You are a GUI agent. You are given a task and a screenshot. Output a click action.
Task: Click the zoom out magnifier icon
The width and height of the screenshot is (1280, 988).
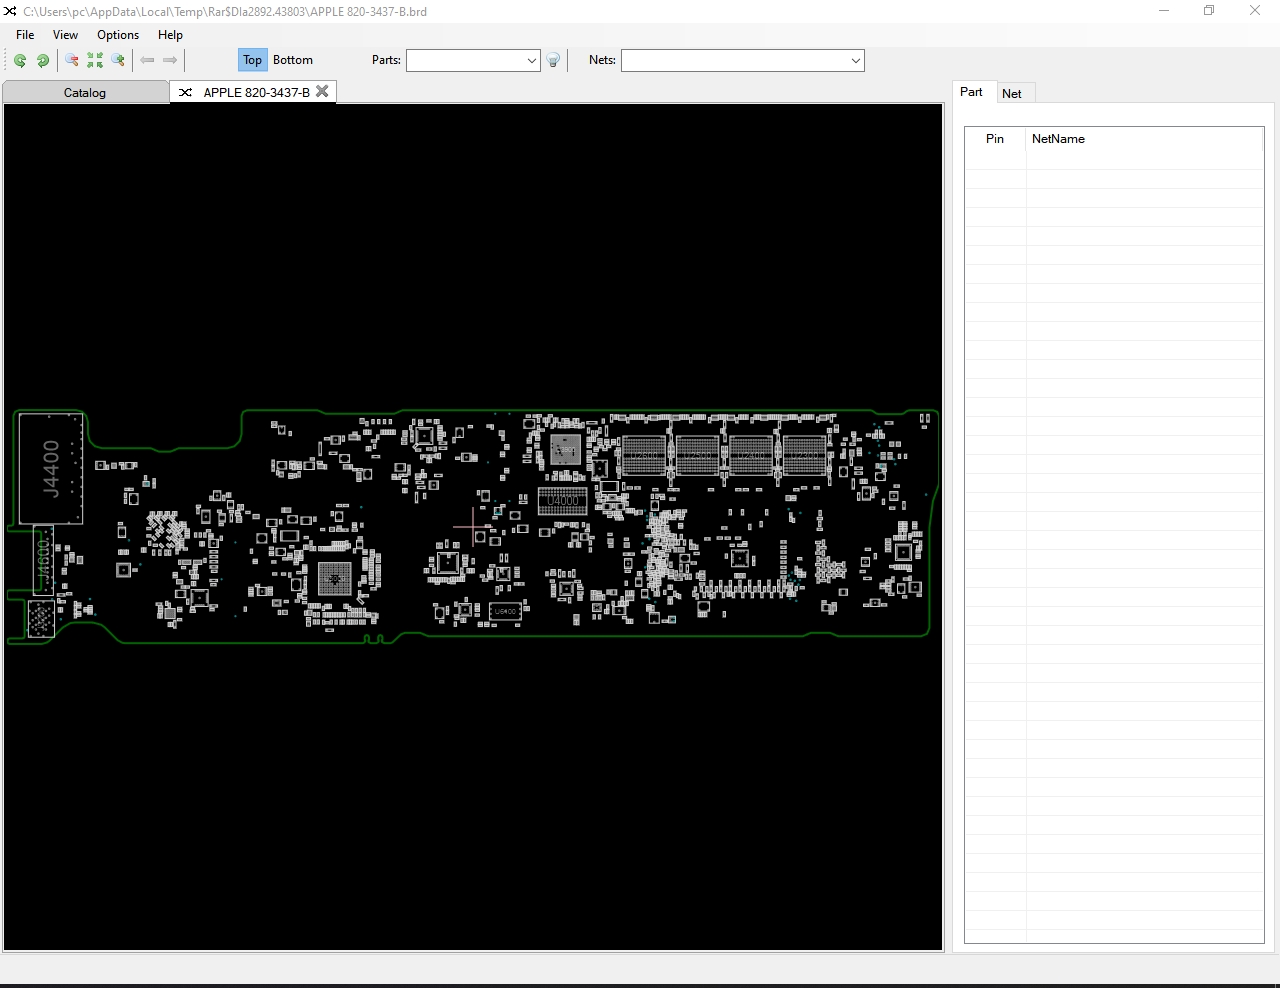coord(72,60)
